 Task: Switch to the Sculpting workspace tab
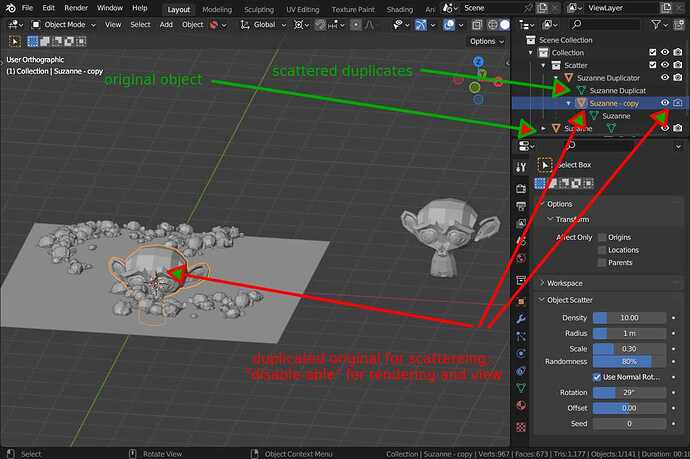tap(259, 9)
